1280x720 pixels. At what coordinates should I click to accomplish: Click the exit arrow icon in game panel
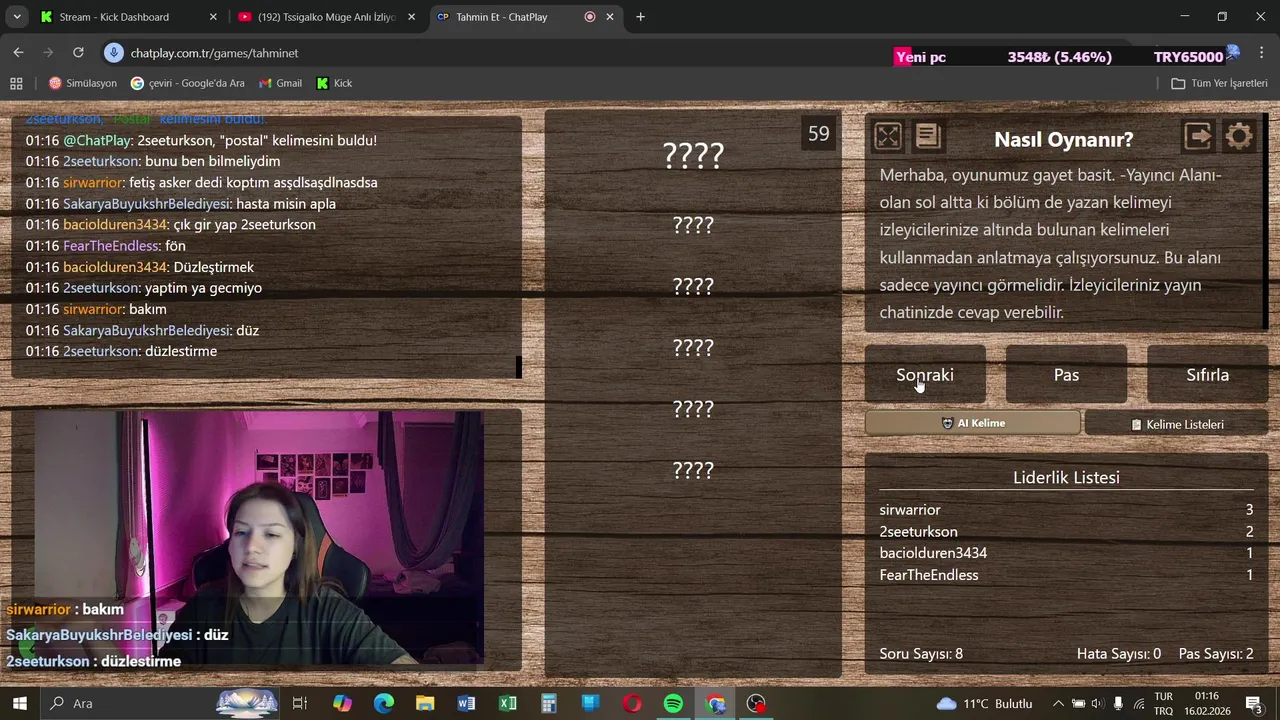click(1198, 136)
